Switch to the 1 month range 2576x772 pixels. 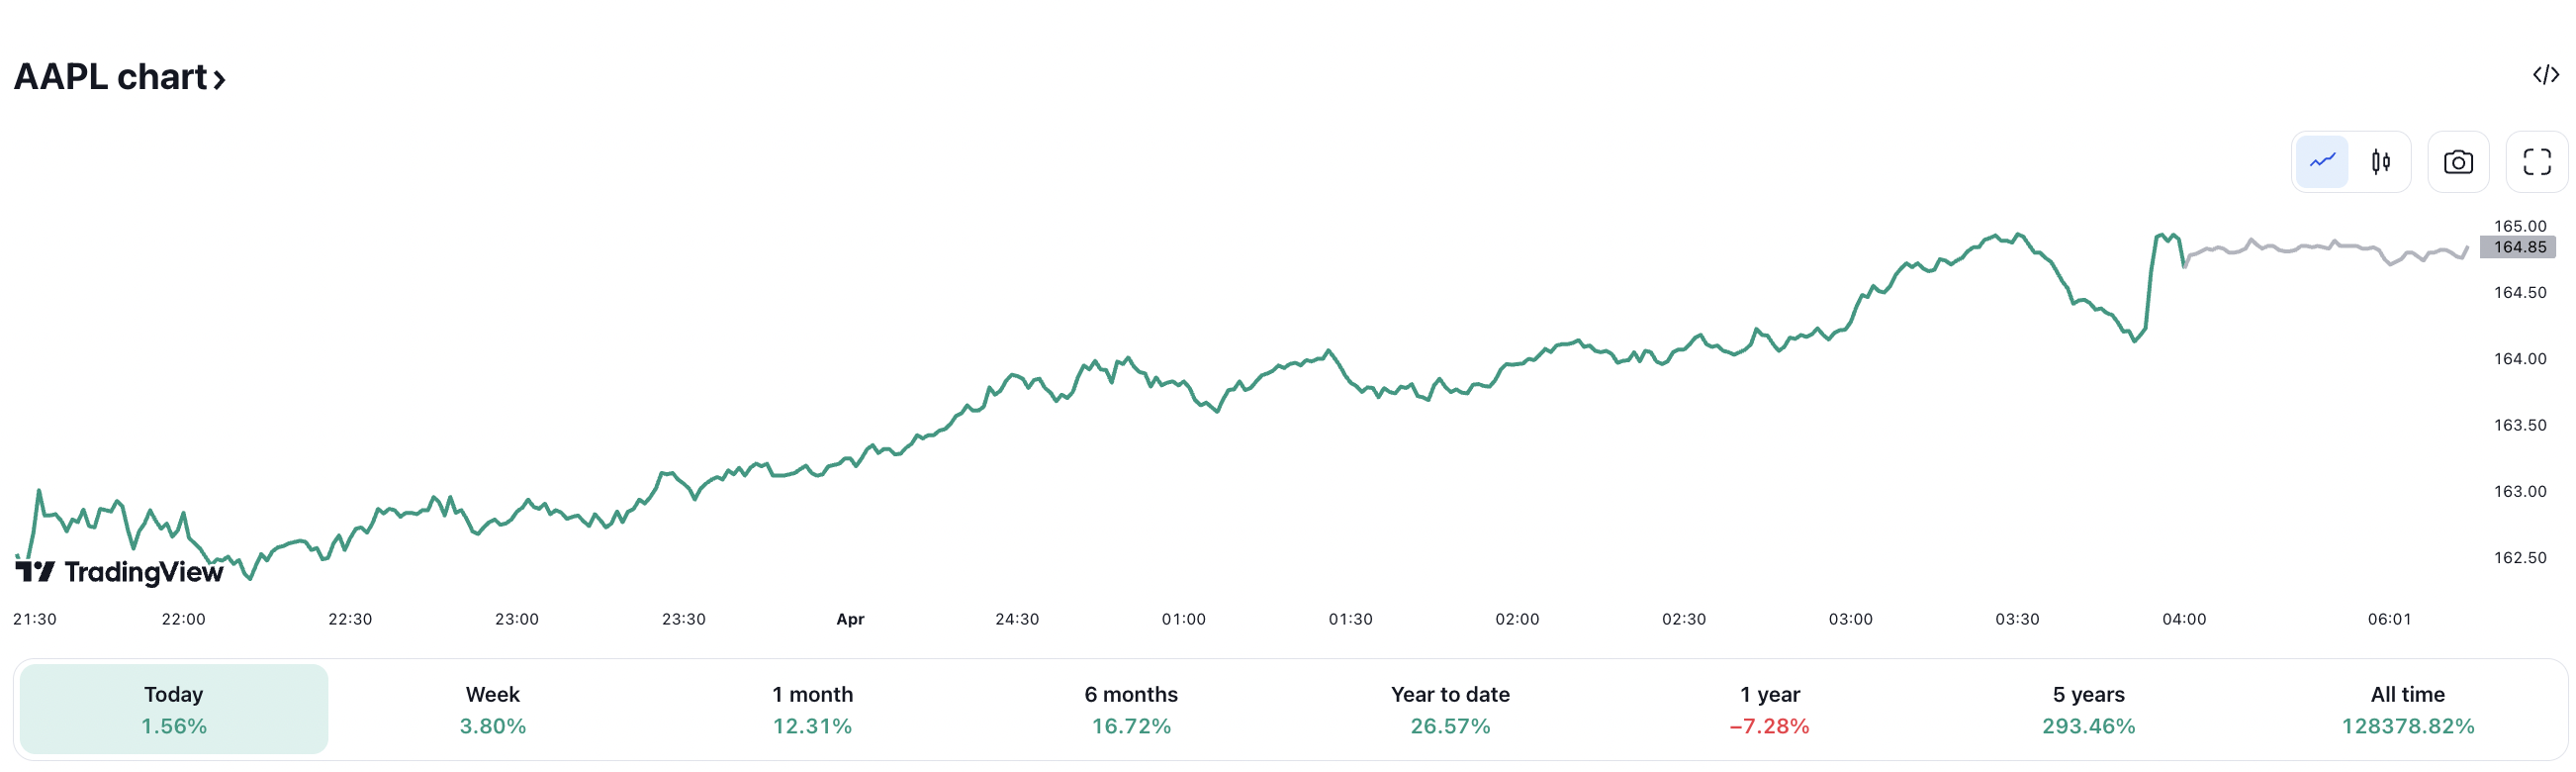pyautogui.click(x=812, y=709)
